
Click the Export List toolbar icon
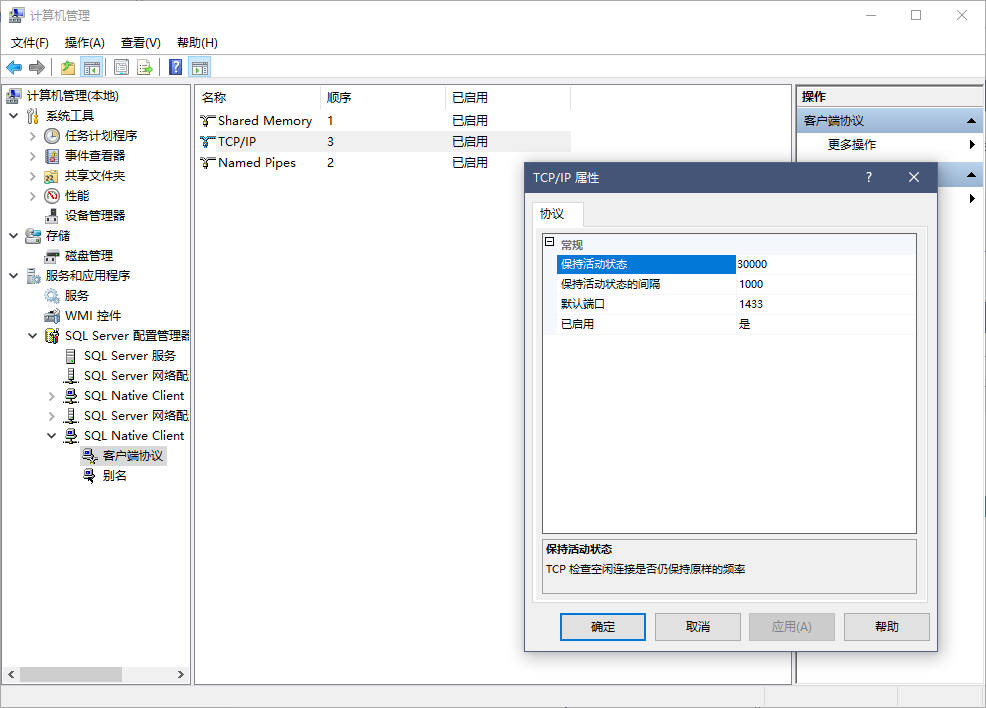click(145, 67)
